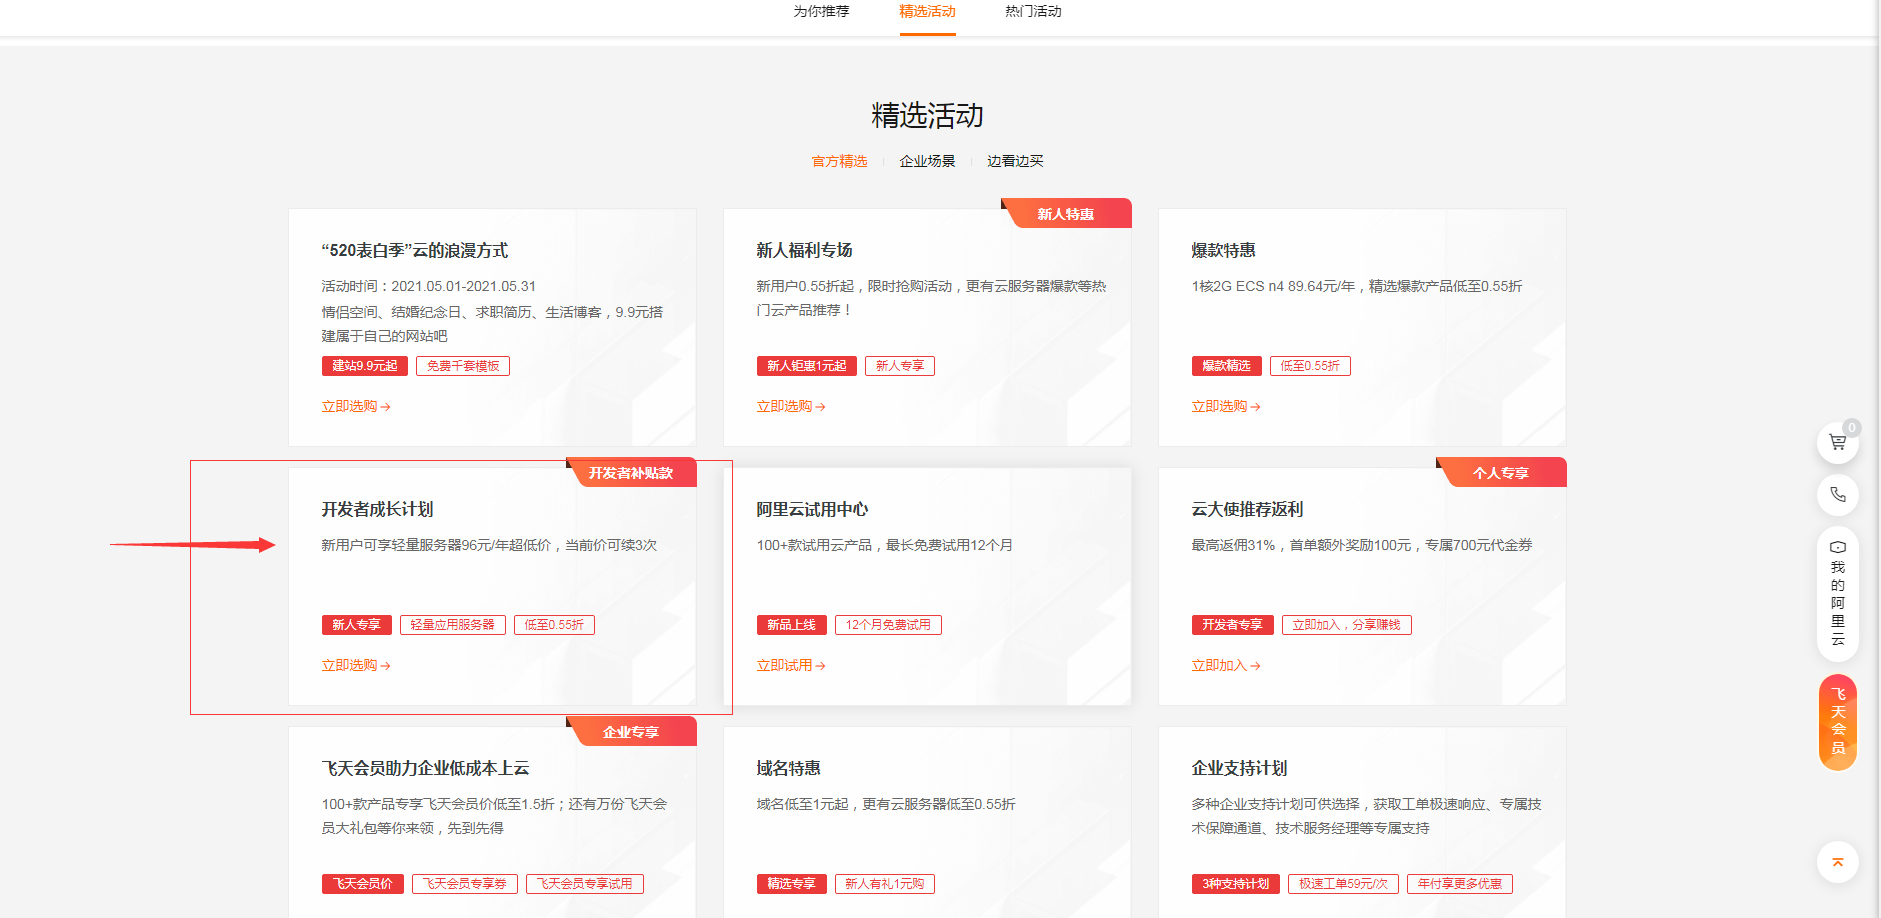Click 立即选购 under 新人福利专场
Image resolution: width=1881 pixels, height=918 pixels.
tap(791, 406)
